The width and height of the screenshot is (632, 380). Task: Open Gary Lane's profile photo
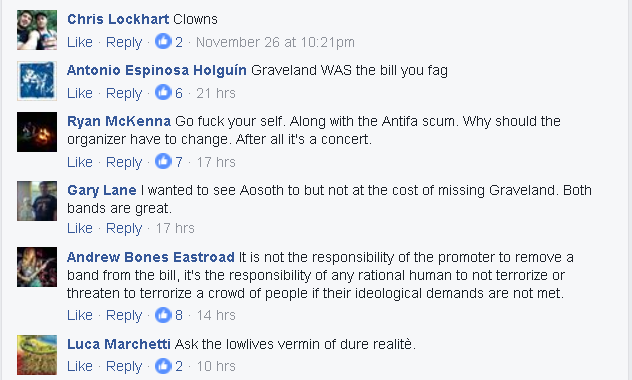coord(37,201)
